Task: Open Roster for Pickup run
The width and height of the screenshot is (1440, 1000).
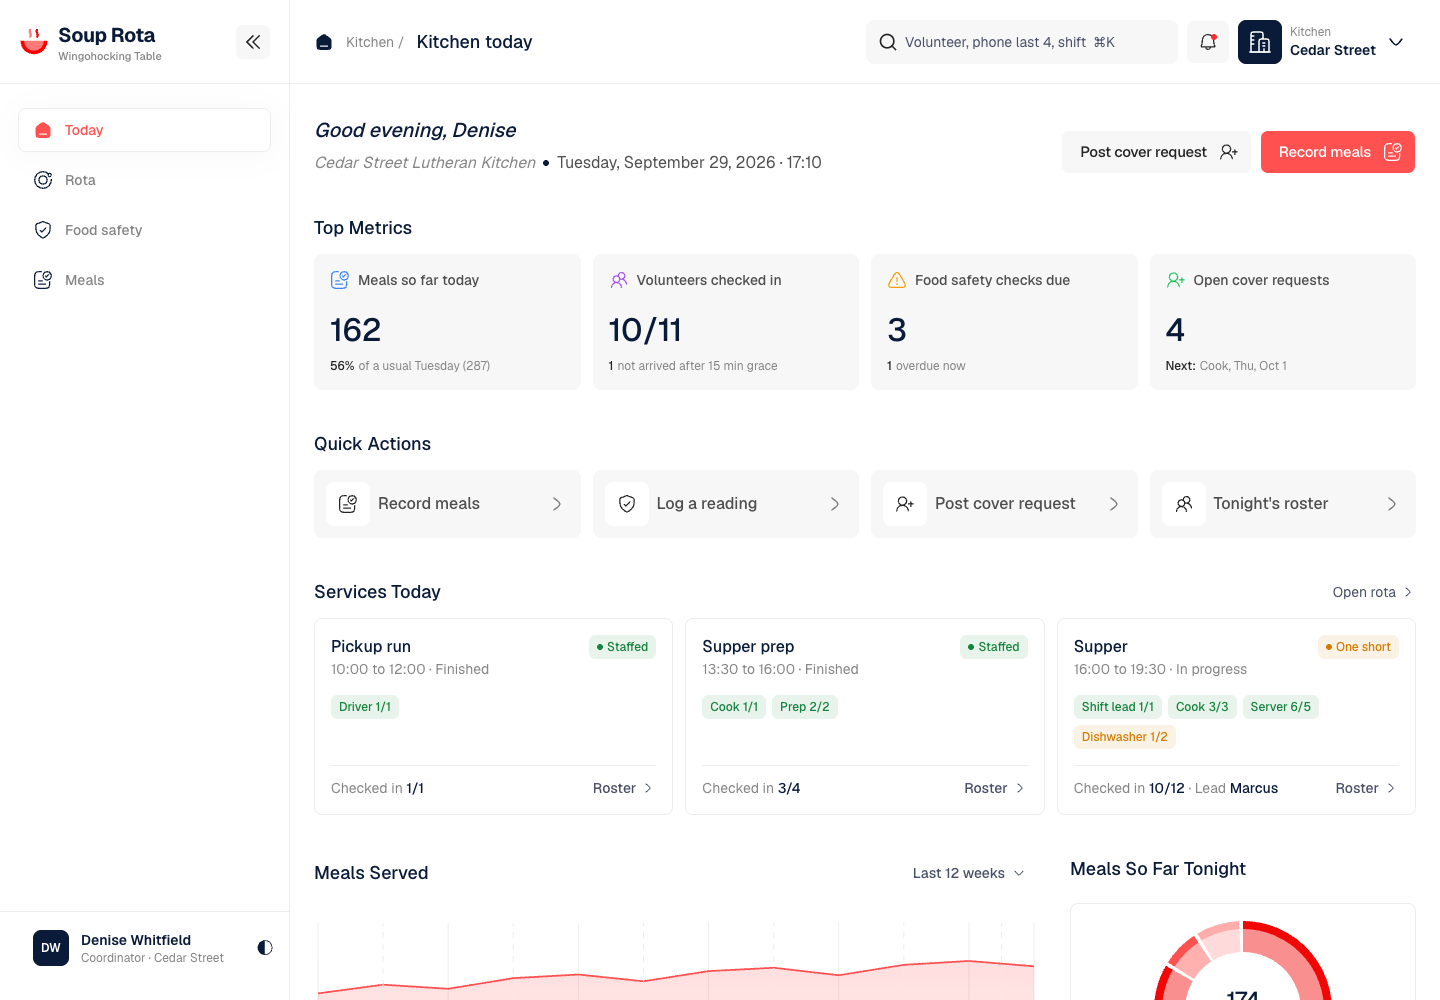Action: tap(622, 788)
